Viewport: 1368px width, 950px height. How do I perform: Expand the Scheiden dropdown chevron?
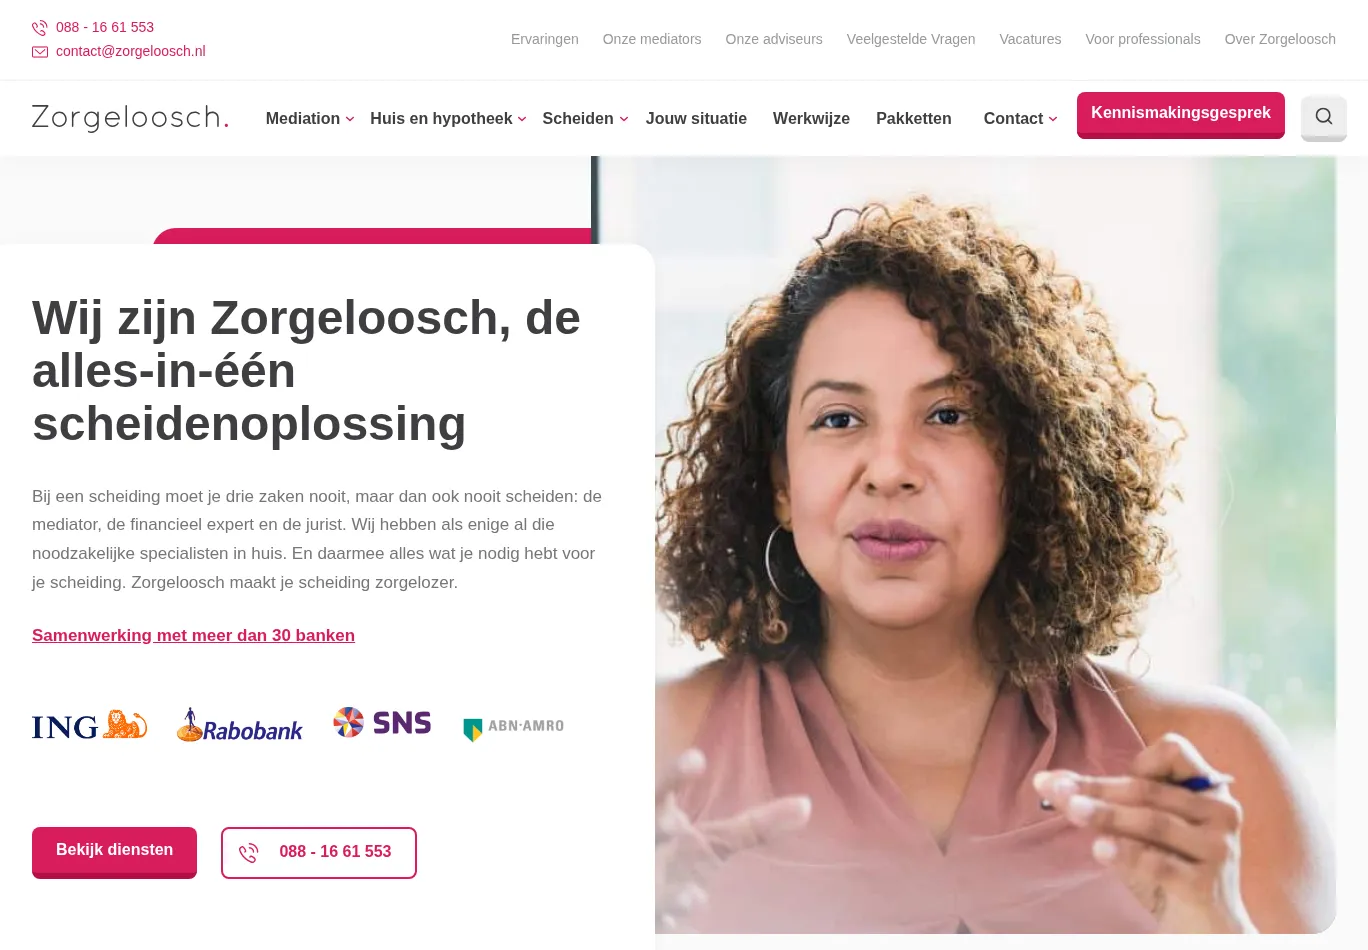click(623, 119)
